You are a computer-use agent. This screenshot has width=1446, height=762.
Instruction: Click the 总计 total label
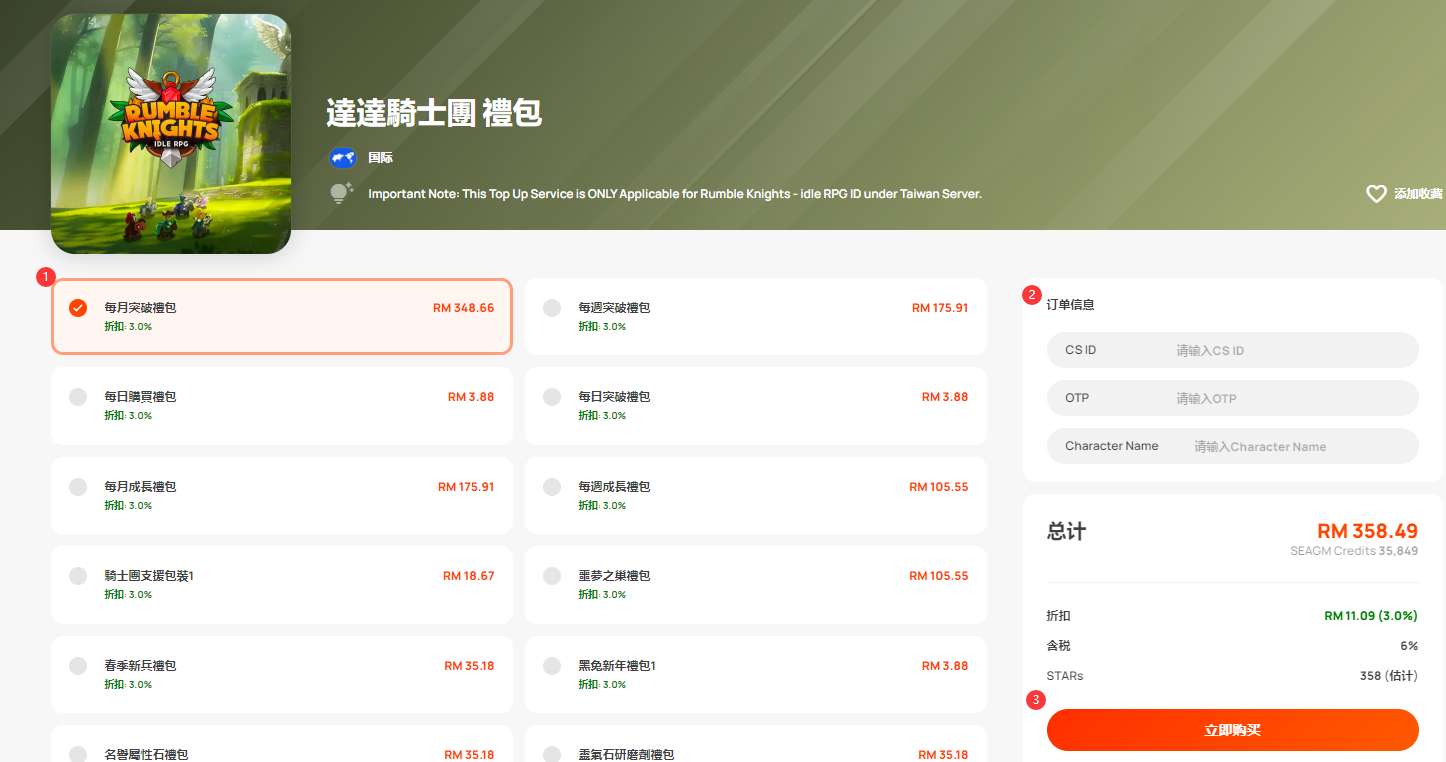coord(1066,531)
